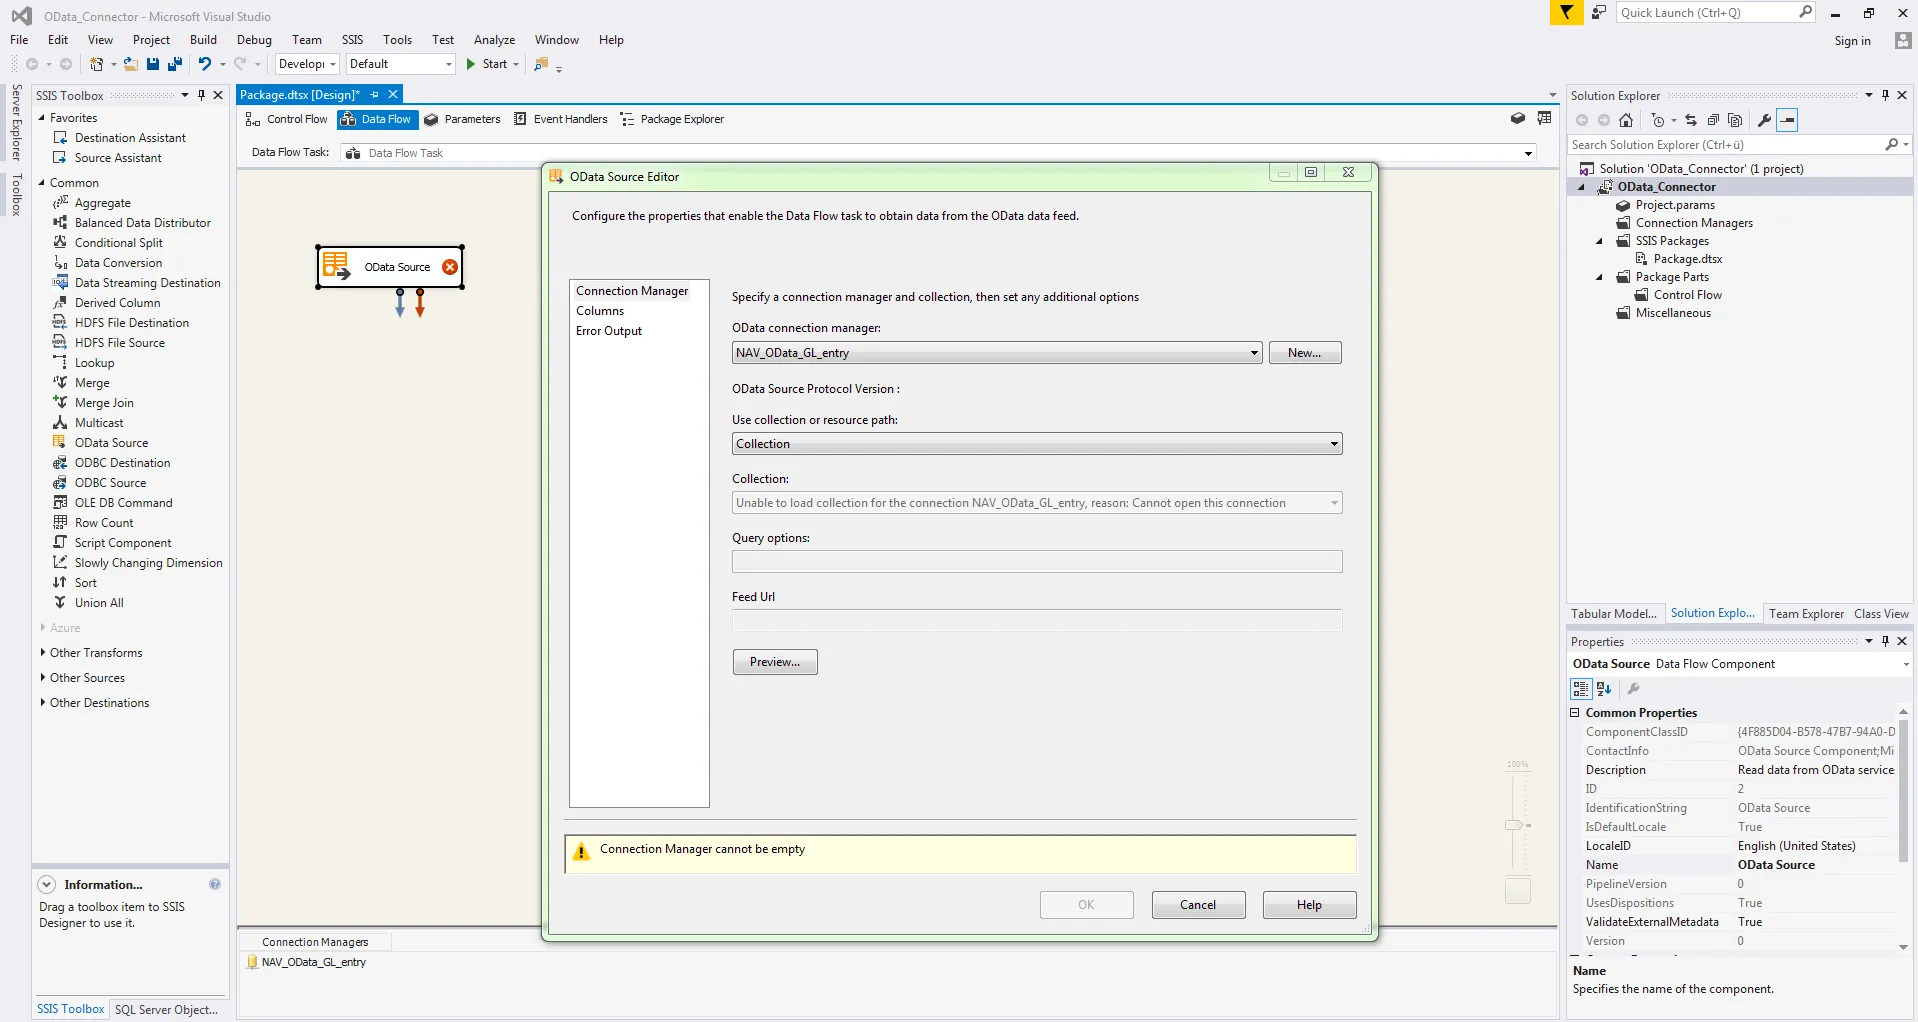Click the feedback icon beside Quick Launch
This screenshot has height=1022, width=1918.
(1599, 12)
